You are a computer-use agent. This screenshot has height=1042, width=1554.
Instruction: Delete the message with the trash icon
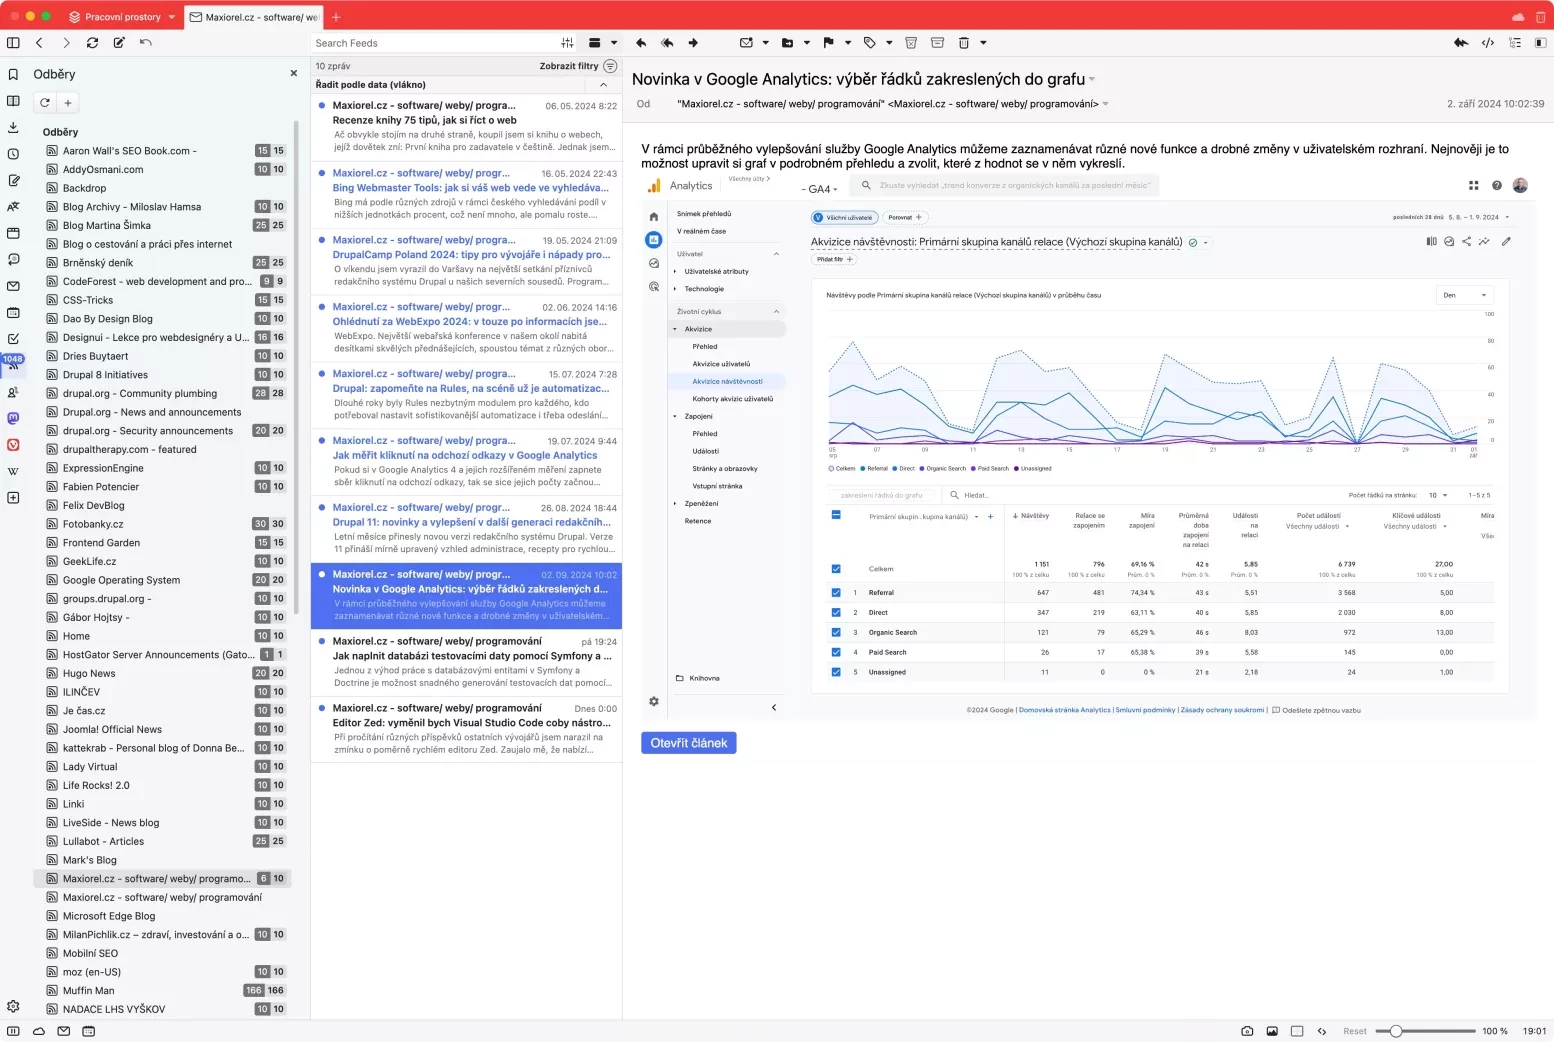(964, 43)
